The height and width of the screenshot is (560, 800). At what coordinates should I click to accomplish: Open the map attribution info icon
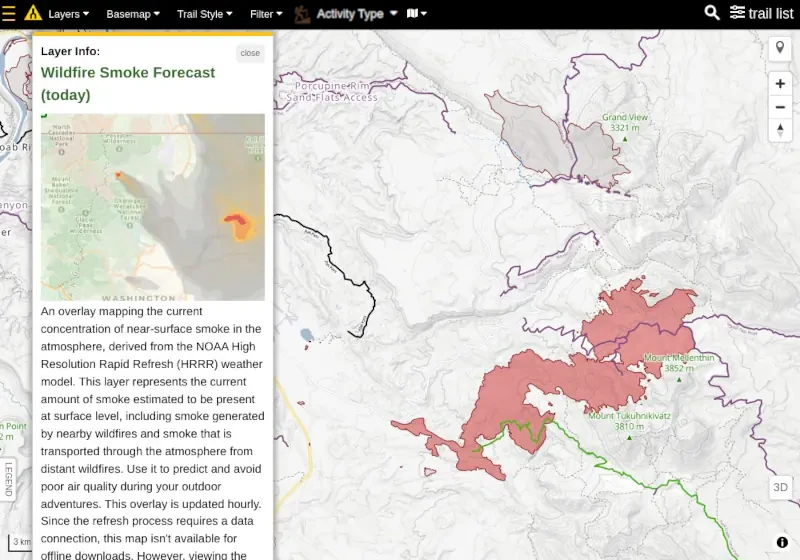[x=782, y=542]
